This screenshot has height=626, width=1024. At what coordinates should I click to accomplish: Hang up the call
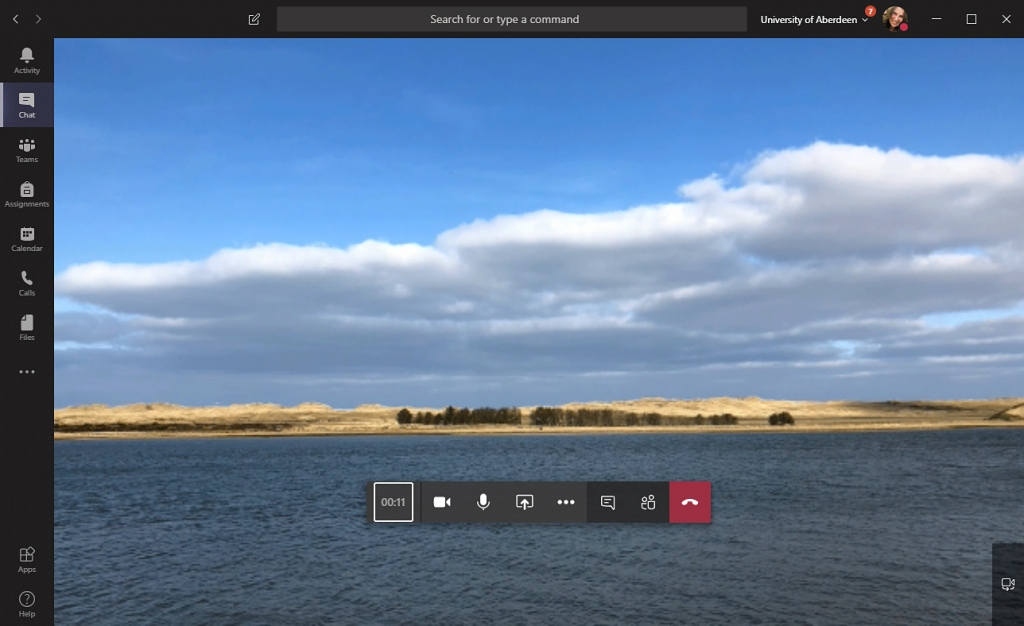[x=690, y=502]
